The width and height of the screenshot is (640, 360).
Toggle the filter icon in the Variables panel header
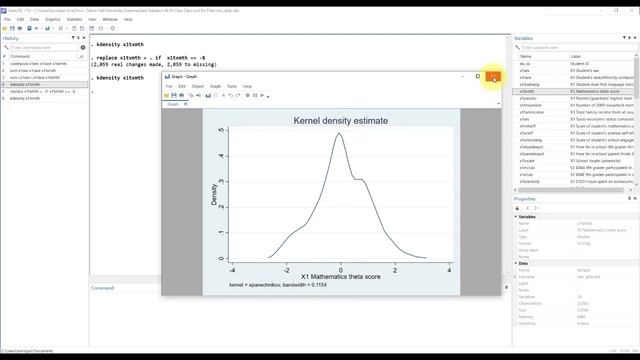pos(624,38)
